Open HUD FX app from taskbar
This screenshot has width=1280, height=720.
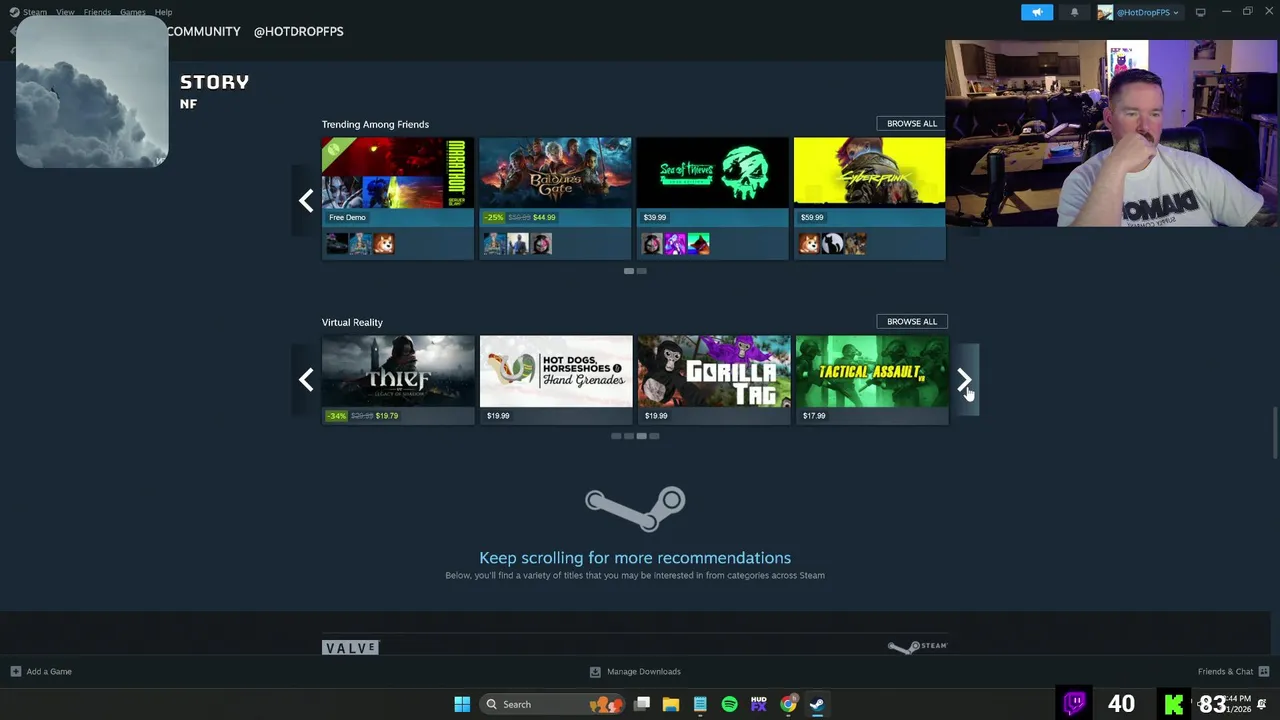tap(758, 704)
